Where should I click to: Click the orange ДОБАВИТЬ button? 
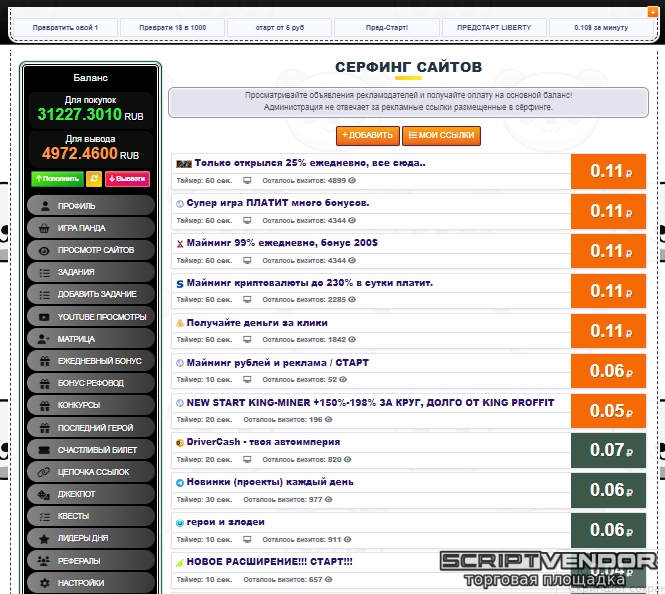pos(367,135)
